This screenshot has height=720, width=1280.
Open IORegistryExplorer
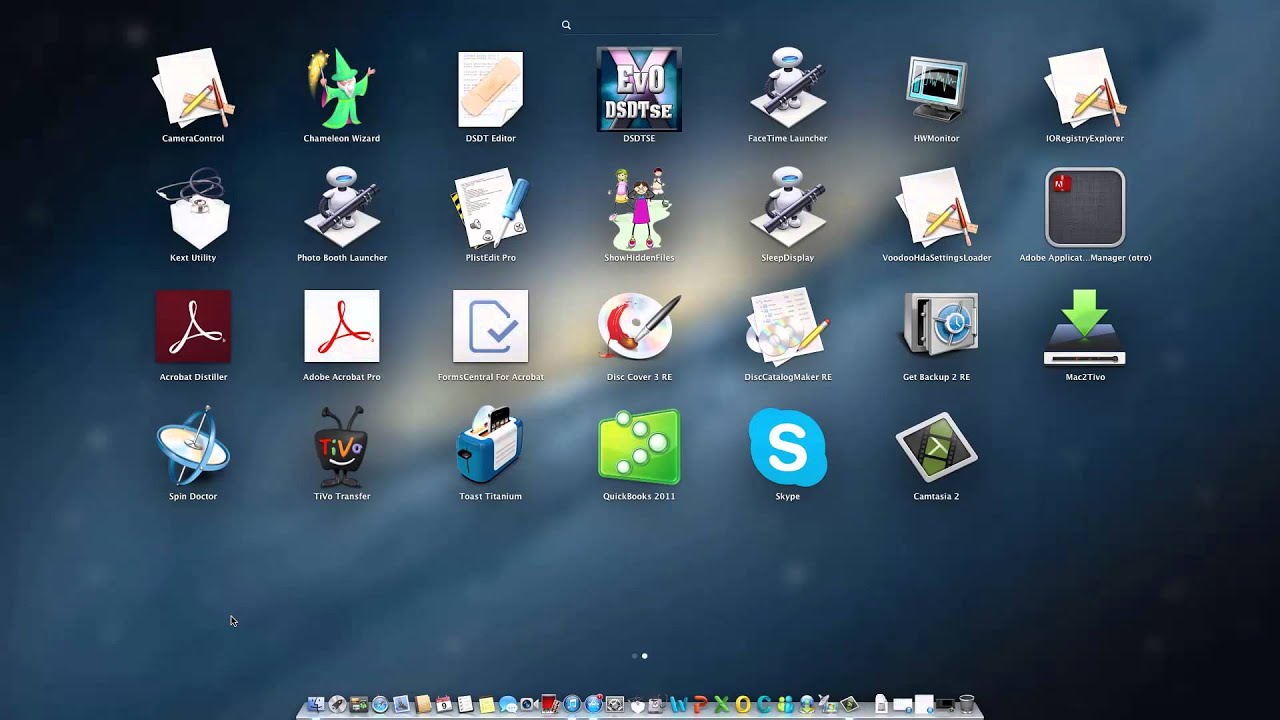1085,90
